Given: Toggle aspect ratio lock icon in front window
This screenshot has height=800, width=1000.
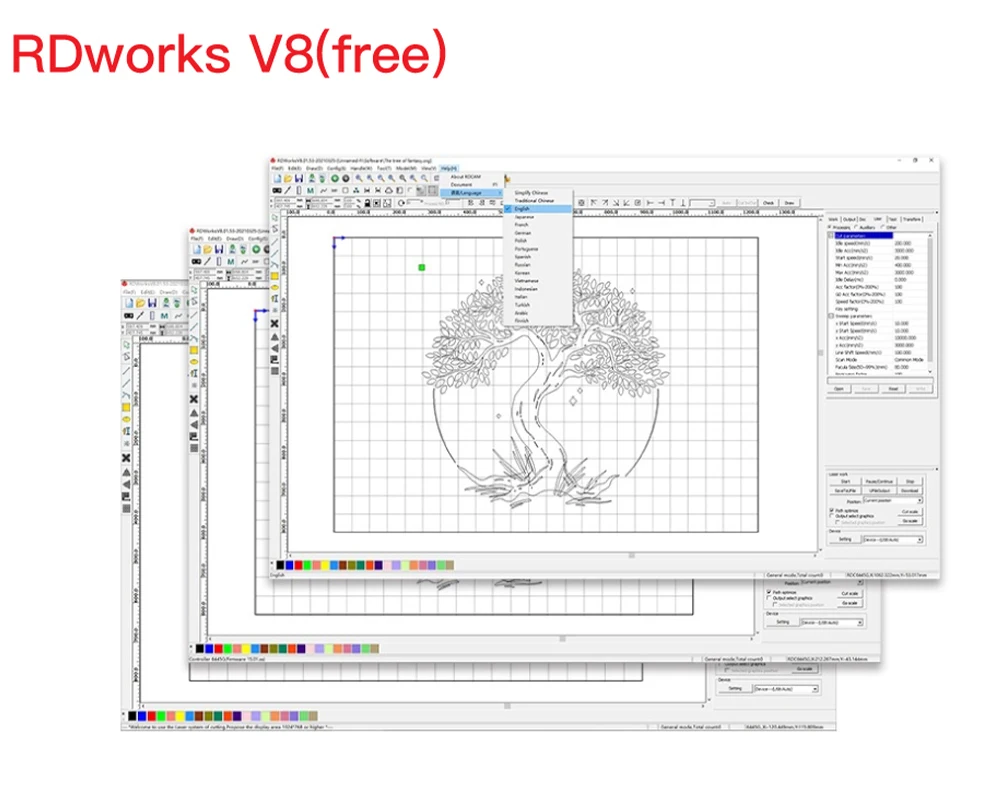Looking at the screenshot, I should (x=367, y=203).
